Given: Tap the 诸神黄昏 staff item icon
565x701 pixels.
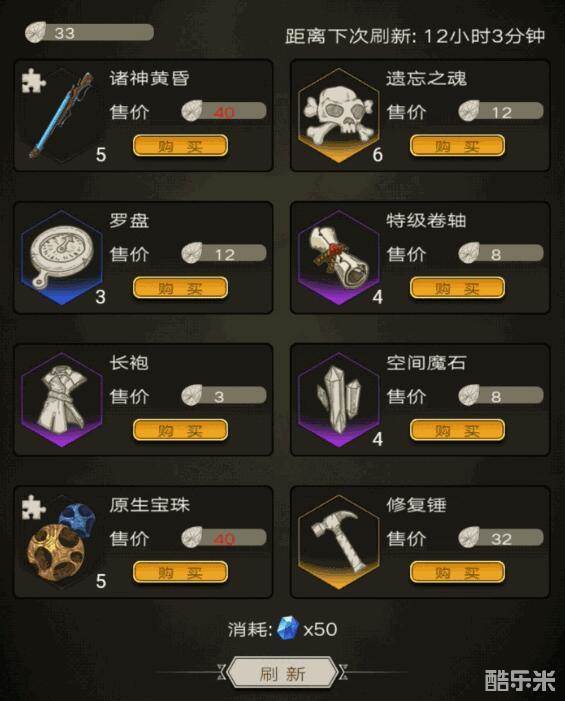Looking at the screenshot, I should point(62,115).
